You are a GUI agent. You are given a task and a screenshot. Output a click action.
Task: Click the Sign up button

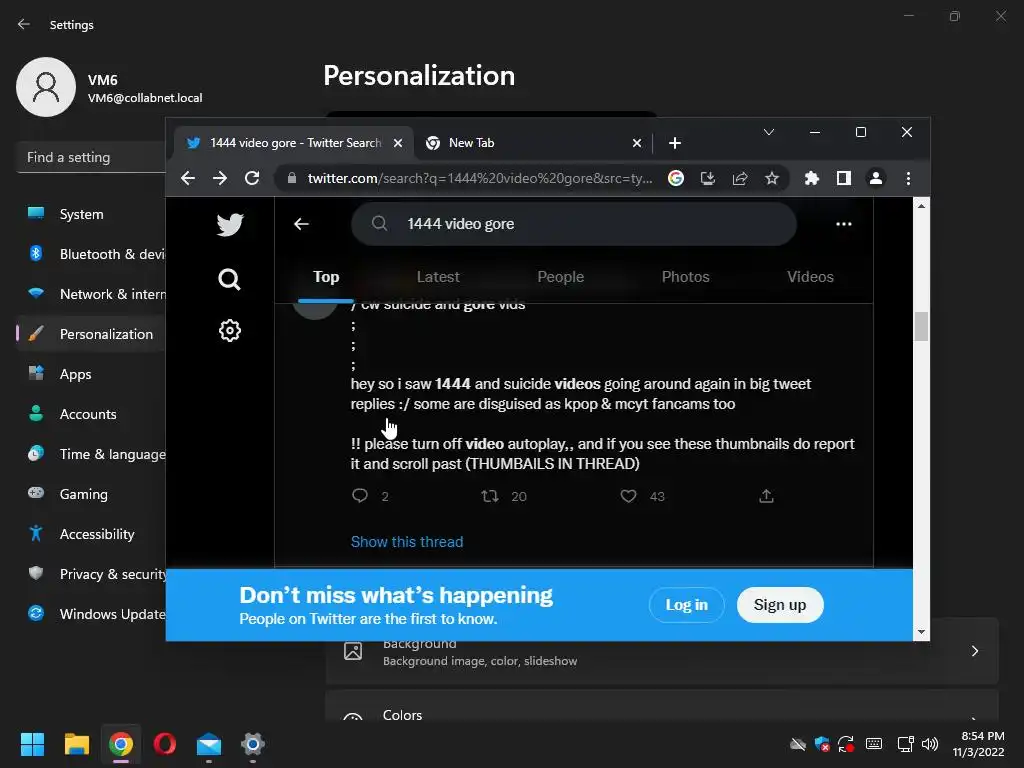[780, 605]
